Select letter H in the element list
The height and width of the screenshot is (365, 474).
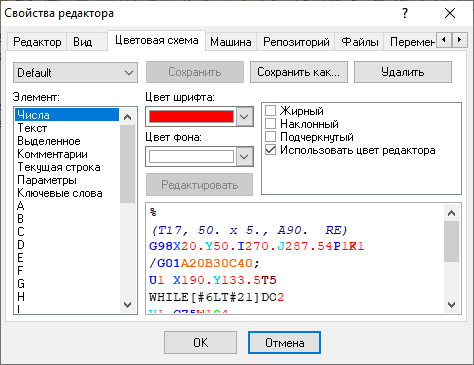[67, 297]
